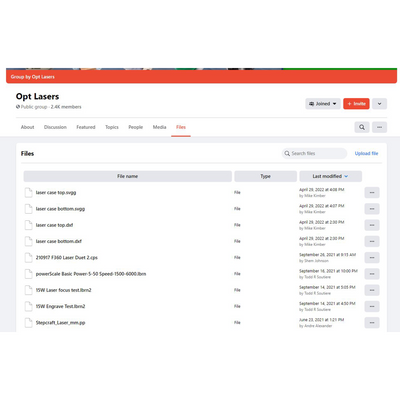Click the Type column header
This screenshot has height=400, width=400.
[265, 176]
